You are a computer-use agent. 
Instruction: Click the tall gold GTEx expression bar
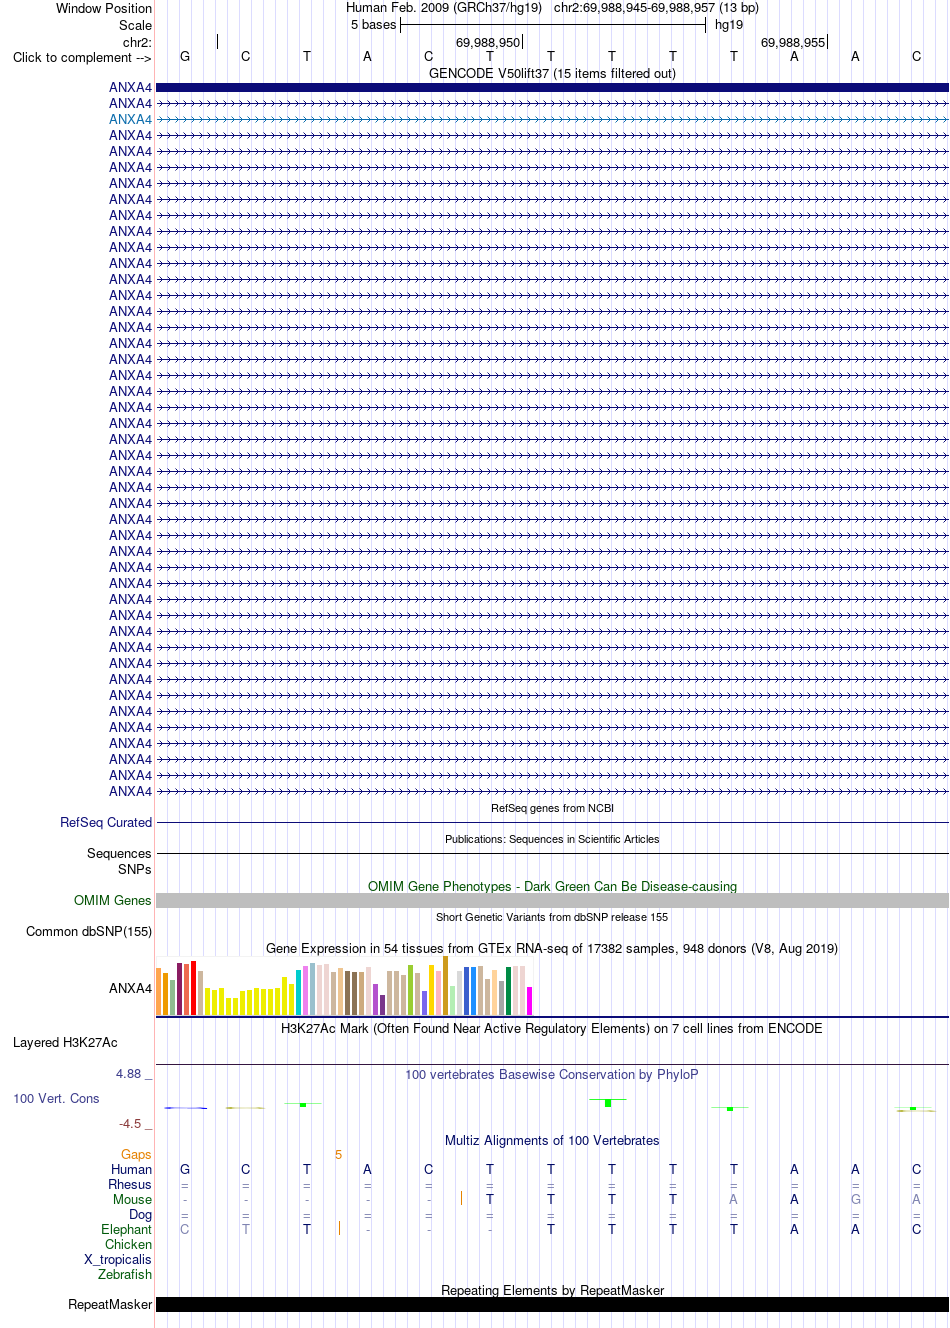[x=446, y=985]
